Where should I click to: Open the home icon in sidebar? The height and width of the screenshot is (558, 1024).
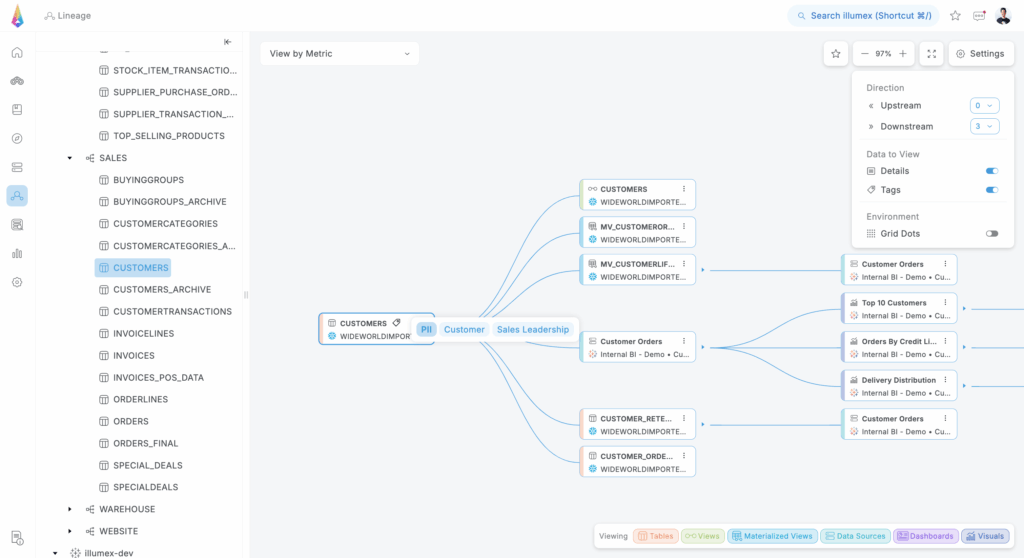[x=17, y=52]
